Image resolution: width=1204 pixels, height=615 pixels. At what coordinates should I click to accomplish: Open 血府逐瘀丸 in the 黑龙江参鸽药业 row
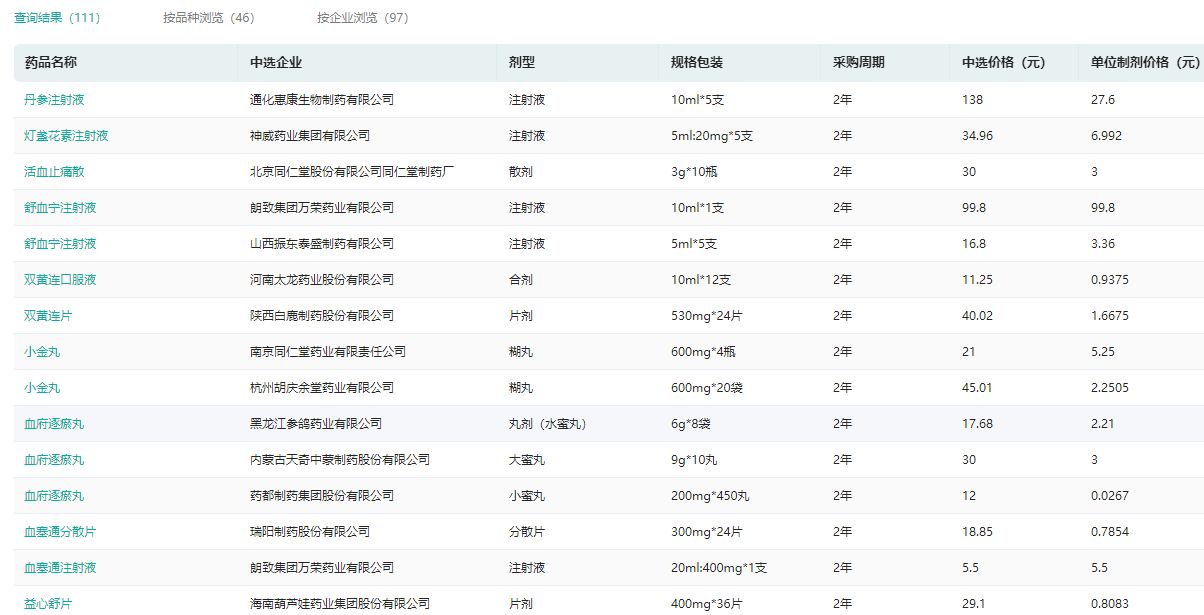[x=54, y=424]
